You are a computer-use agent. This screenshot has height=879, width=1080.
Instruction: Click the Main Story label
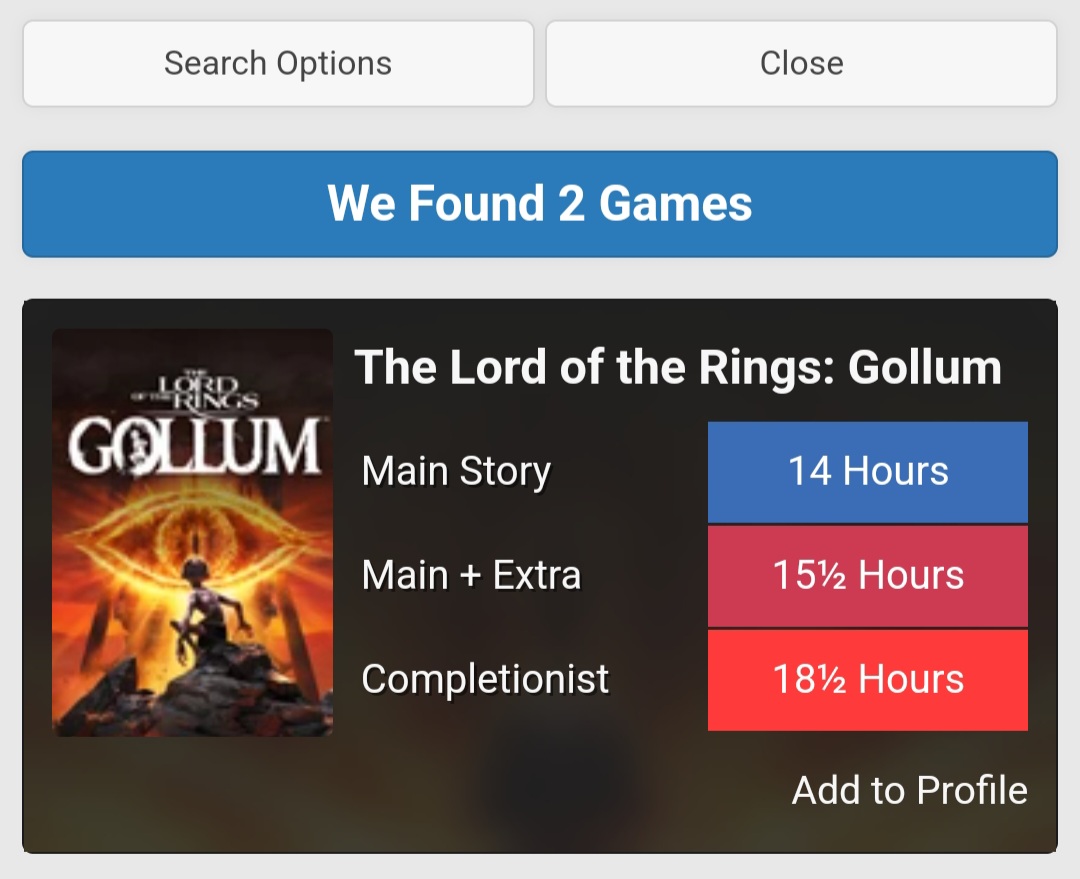click(456, 471)
